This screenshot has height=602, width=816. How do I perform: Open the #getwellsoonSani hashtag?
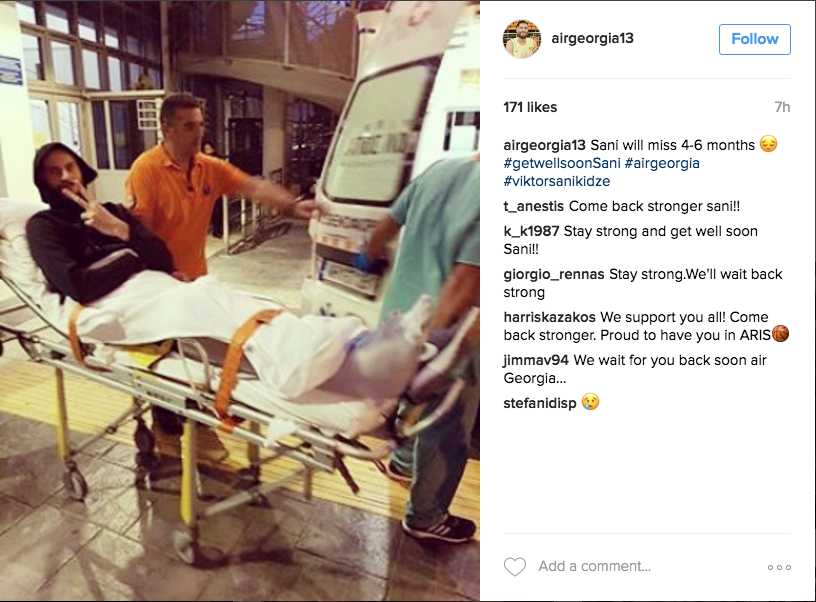coord(562,163)
